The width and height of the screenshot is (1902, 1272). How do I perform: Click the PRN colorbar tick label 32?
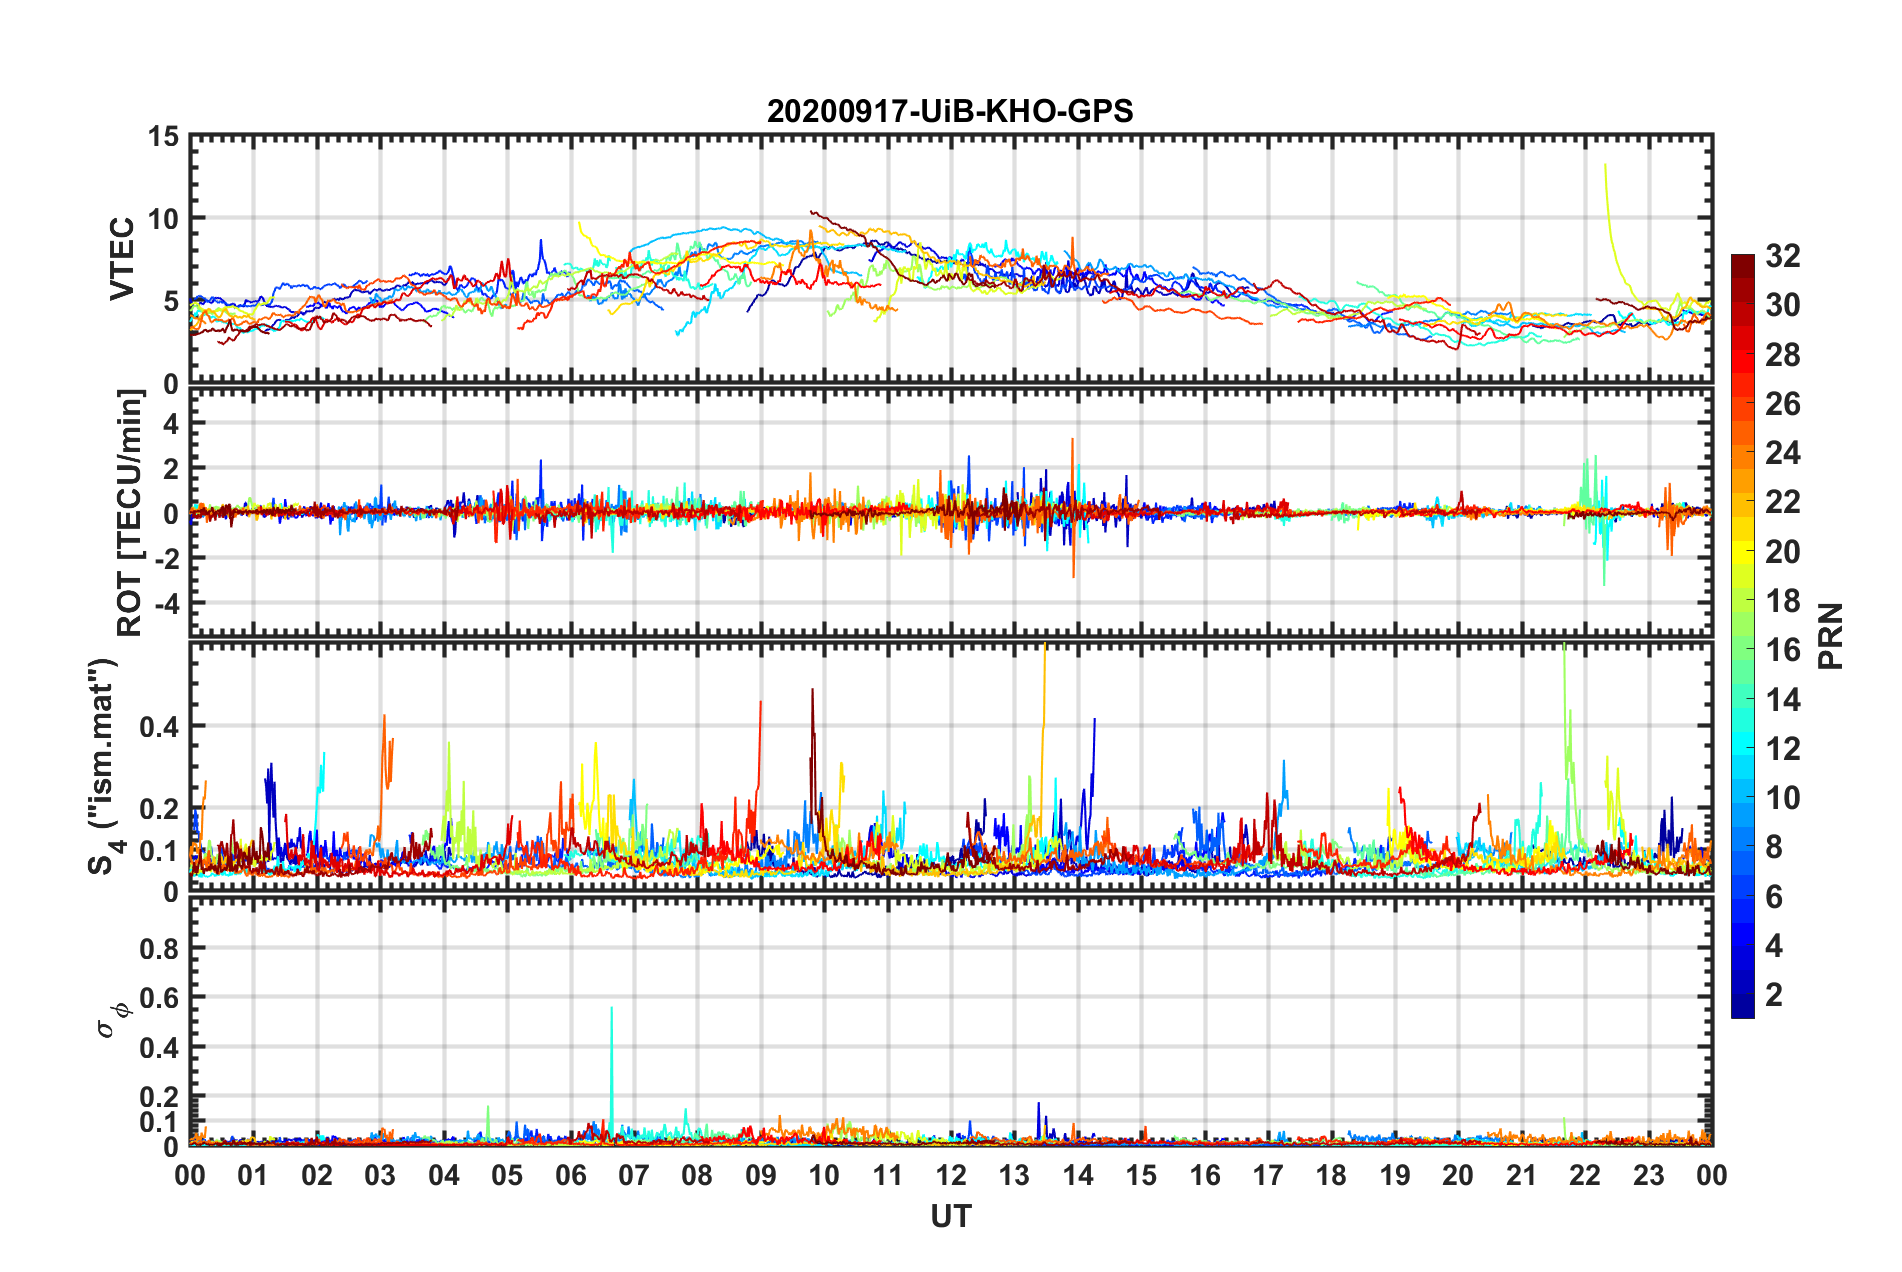tap(1783, 256)
